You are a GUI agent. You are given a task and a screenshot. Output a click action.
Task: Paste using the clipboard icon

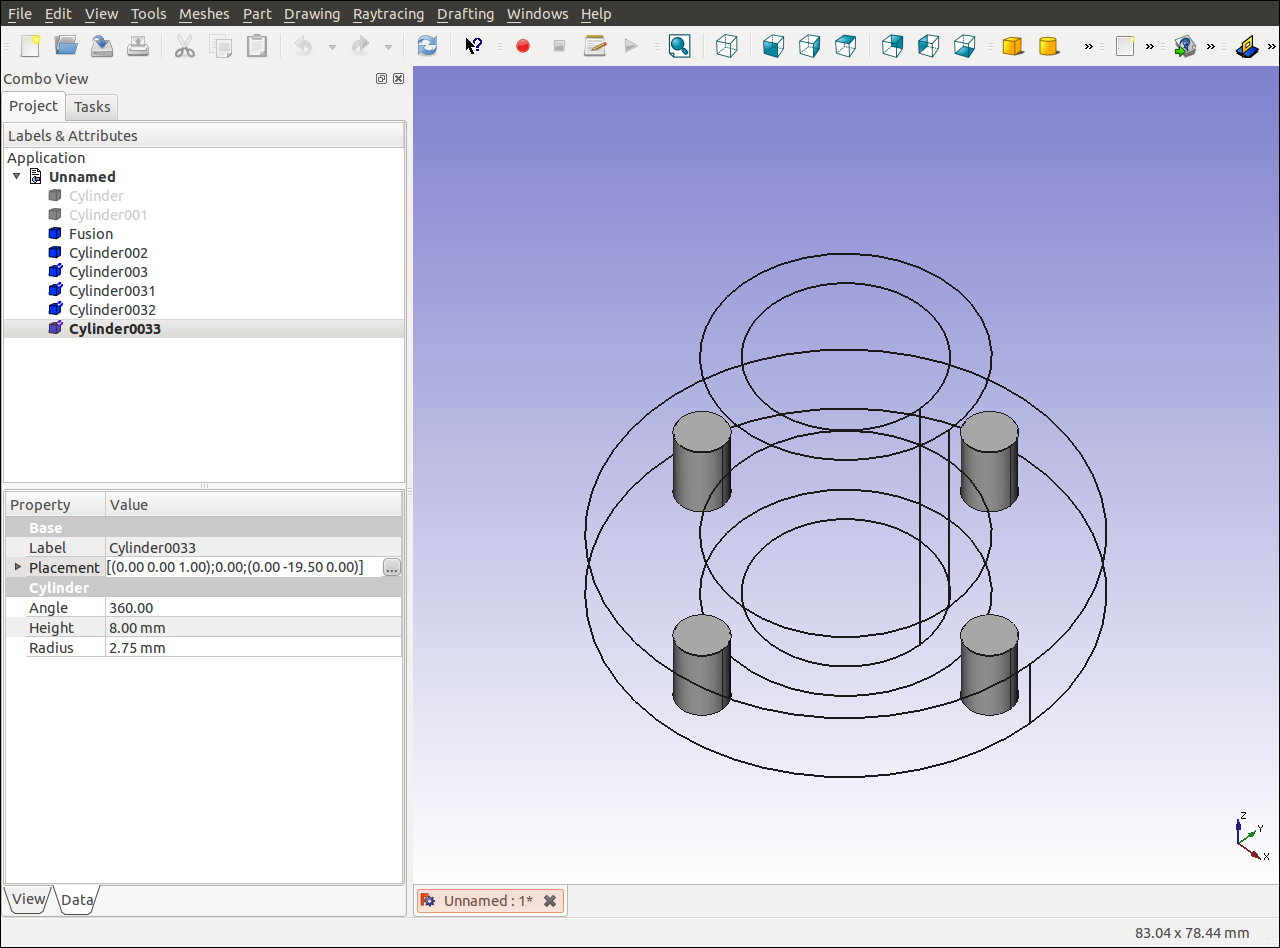click(257, 46)
